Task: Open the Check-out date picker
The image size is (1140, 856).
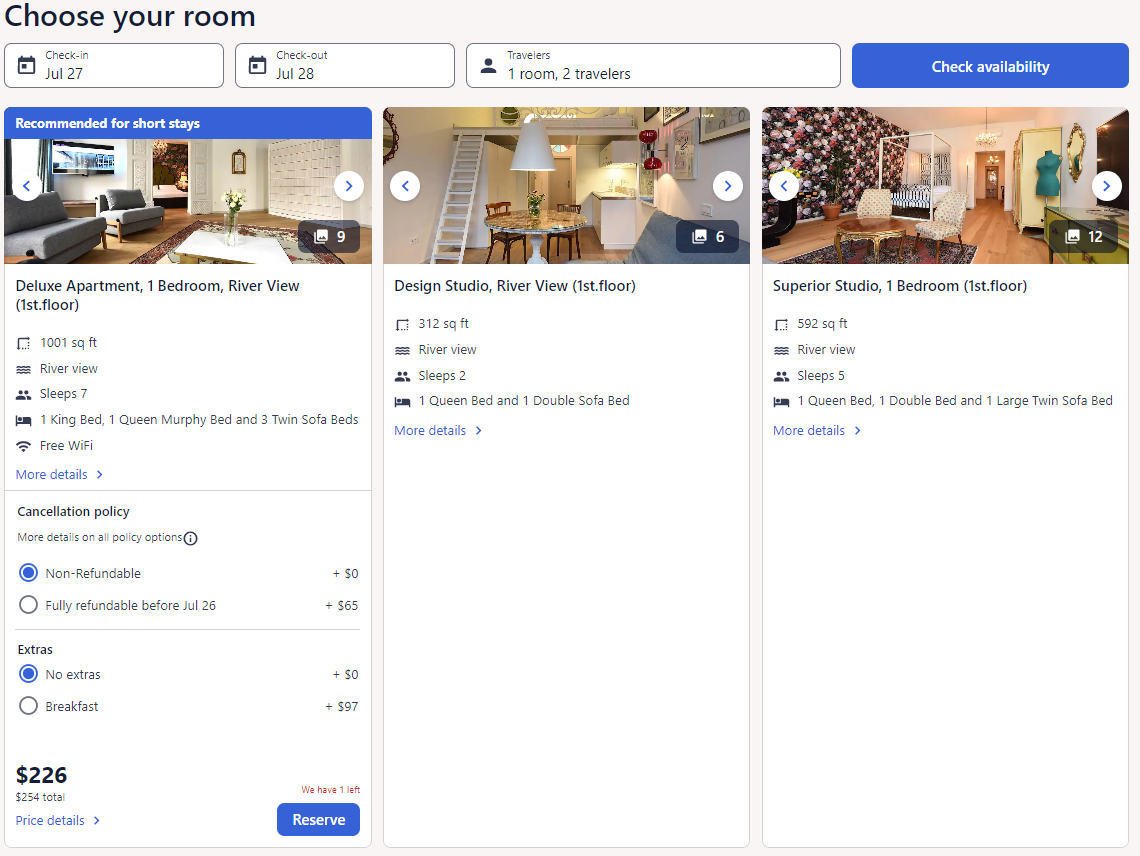Action: click(x=345, y=65)
